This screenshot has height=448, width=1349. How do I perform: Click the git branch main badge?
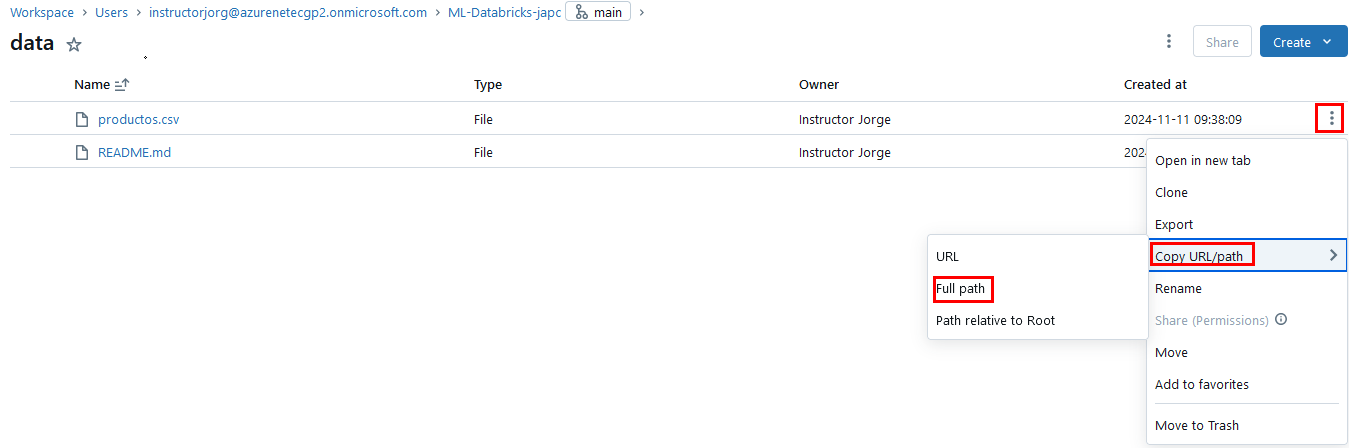[598, 12]
